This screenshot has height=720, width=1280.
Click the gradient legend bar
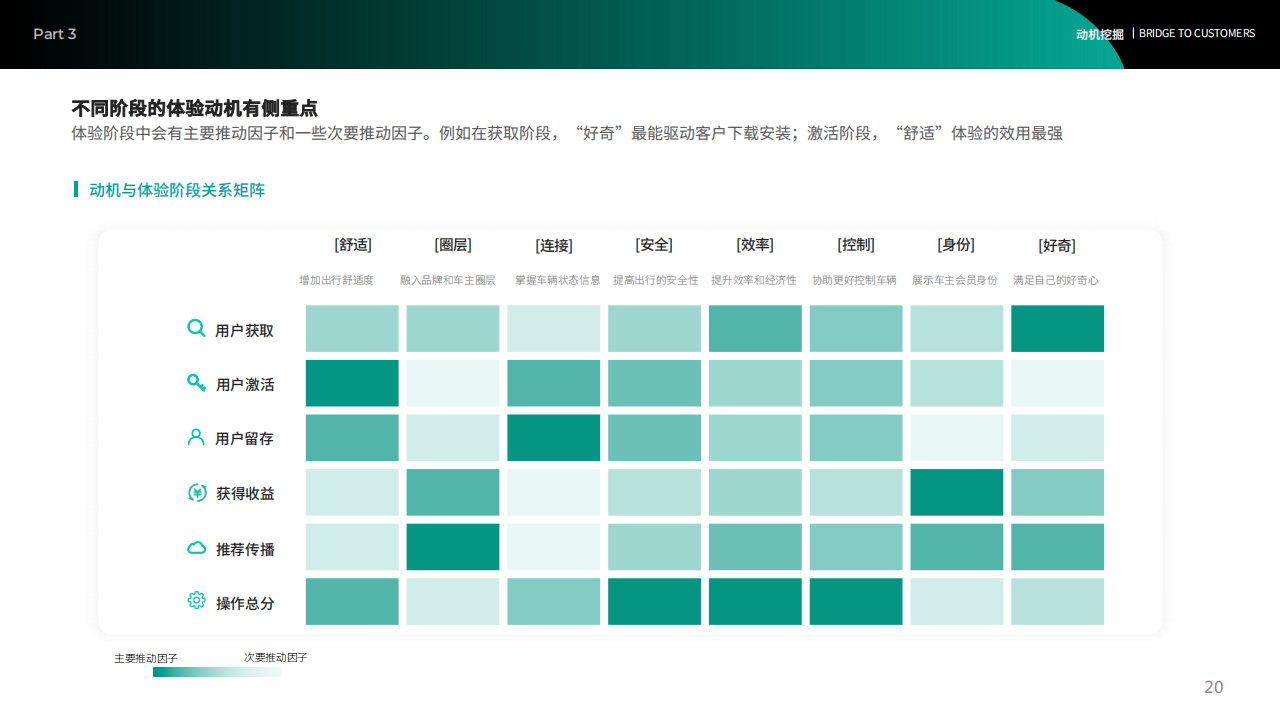[x=217, y=672]
